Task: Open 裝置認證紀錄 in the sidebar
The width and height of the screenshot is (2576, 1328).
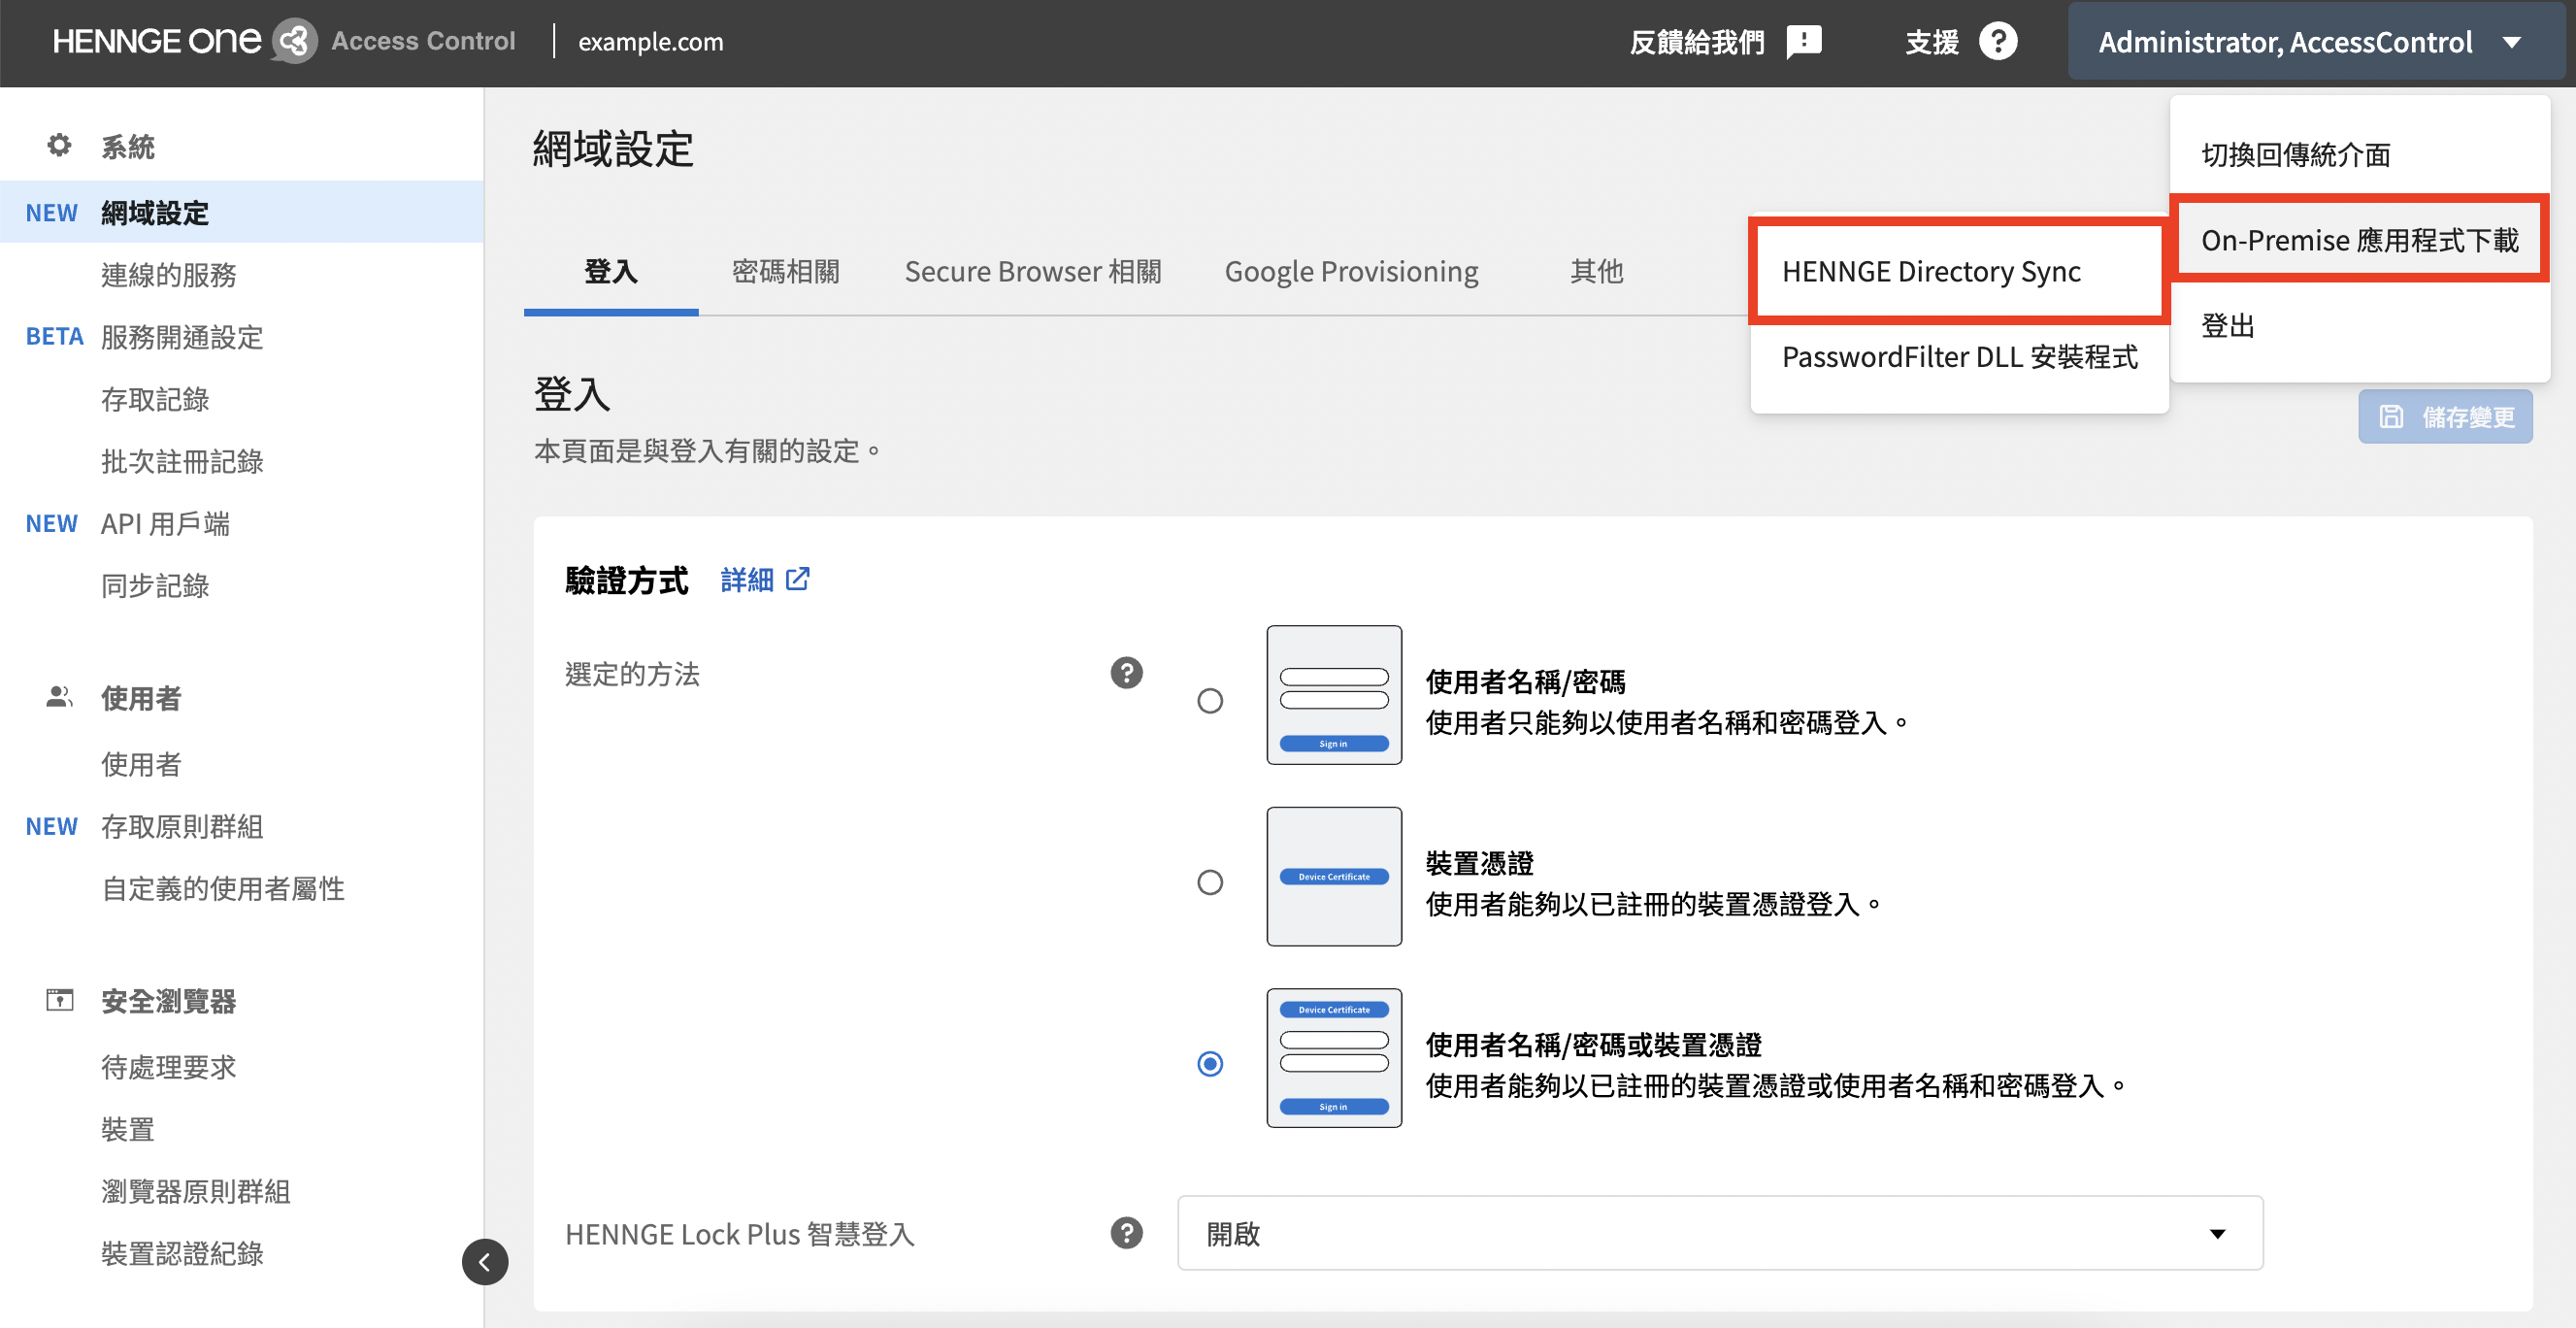Action: coord(181,1253)
